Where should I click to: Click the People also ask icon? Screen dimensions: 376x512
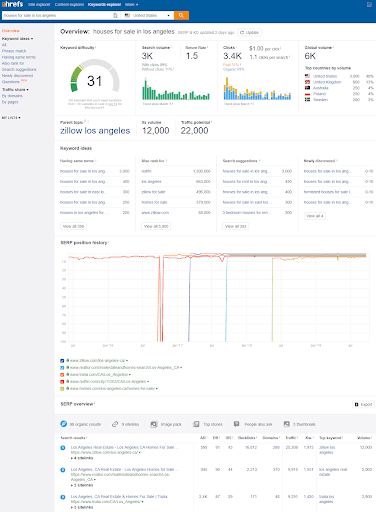[x=236, y=424]
